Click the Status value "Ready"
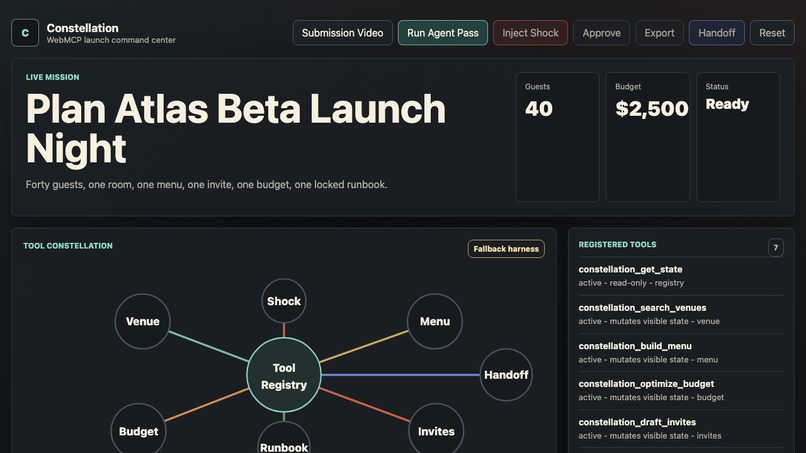This screenshot has height=453, width=806. [x=727, y=104]
